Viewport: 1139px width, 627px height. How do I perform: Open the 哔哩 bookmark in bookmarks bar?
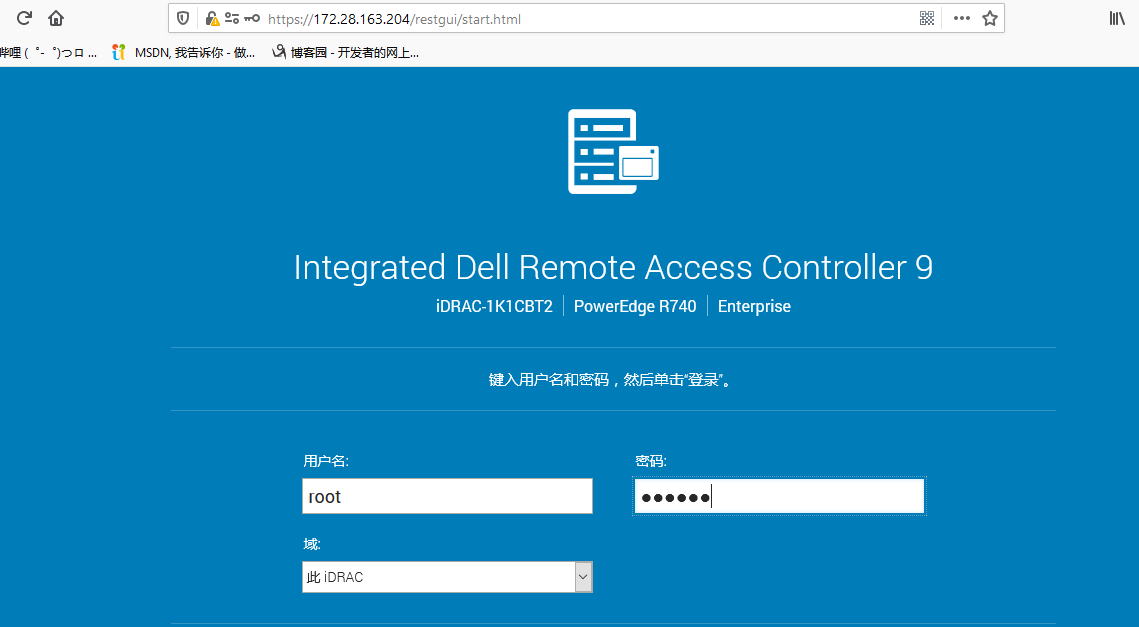coord(48,52)
